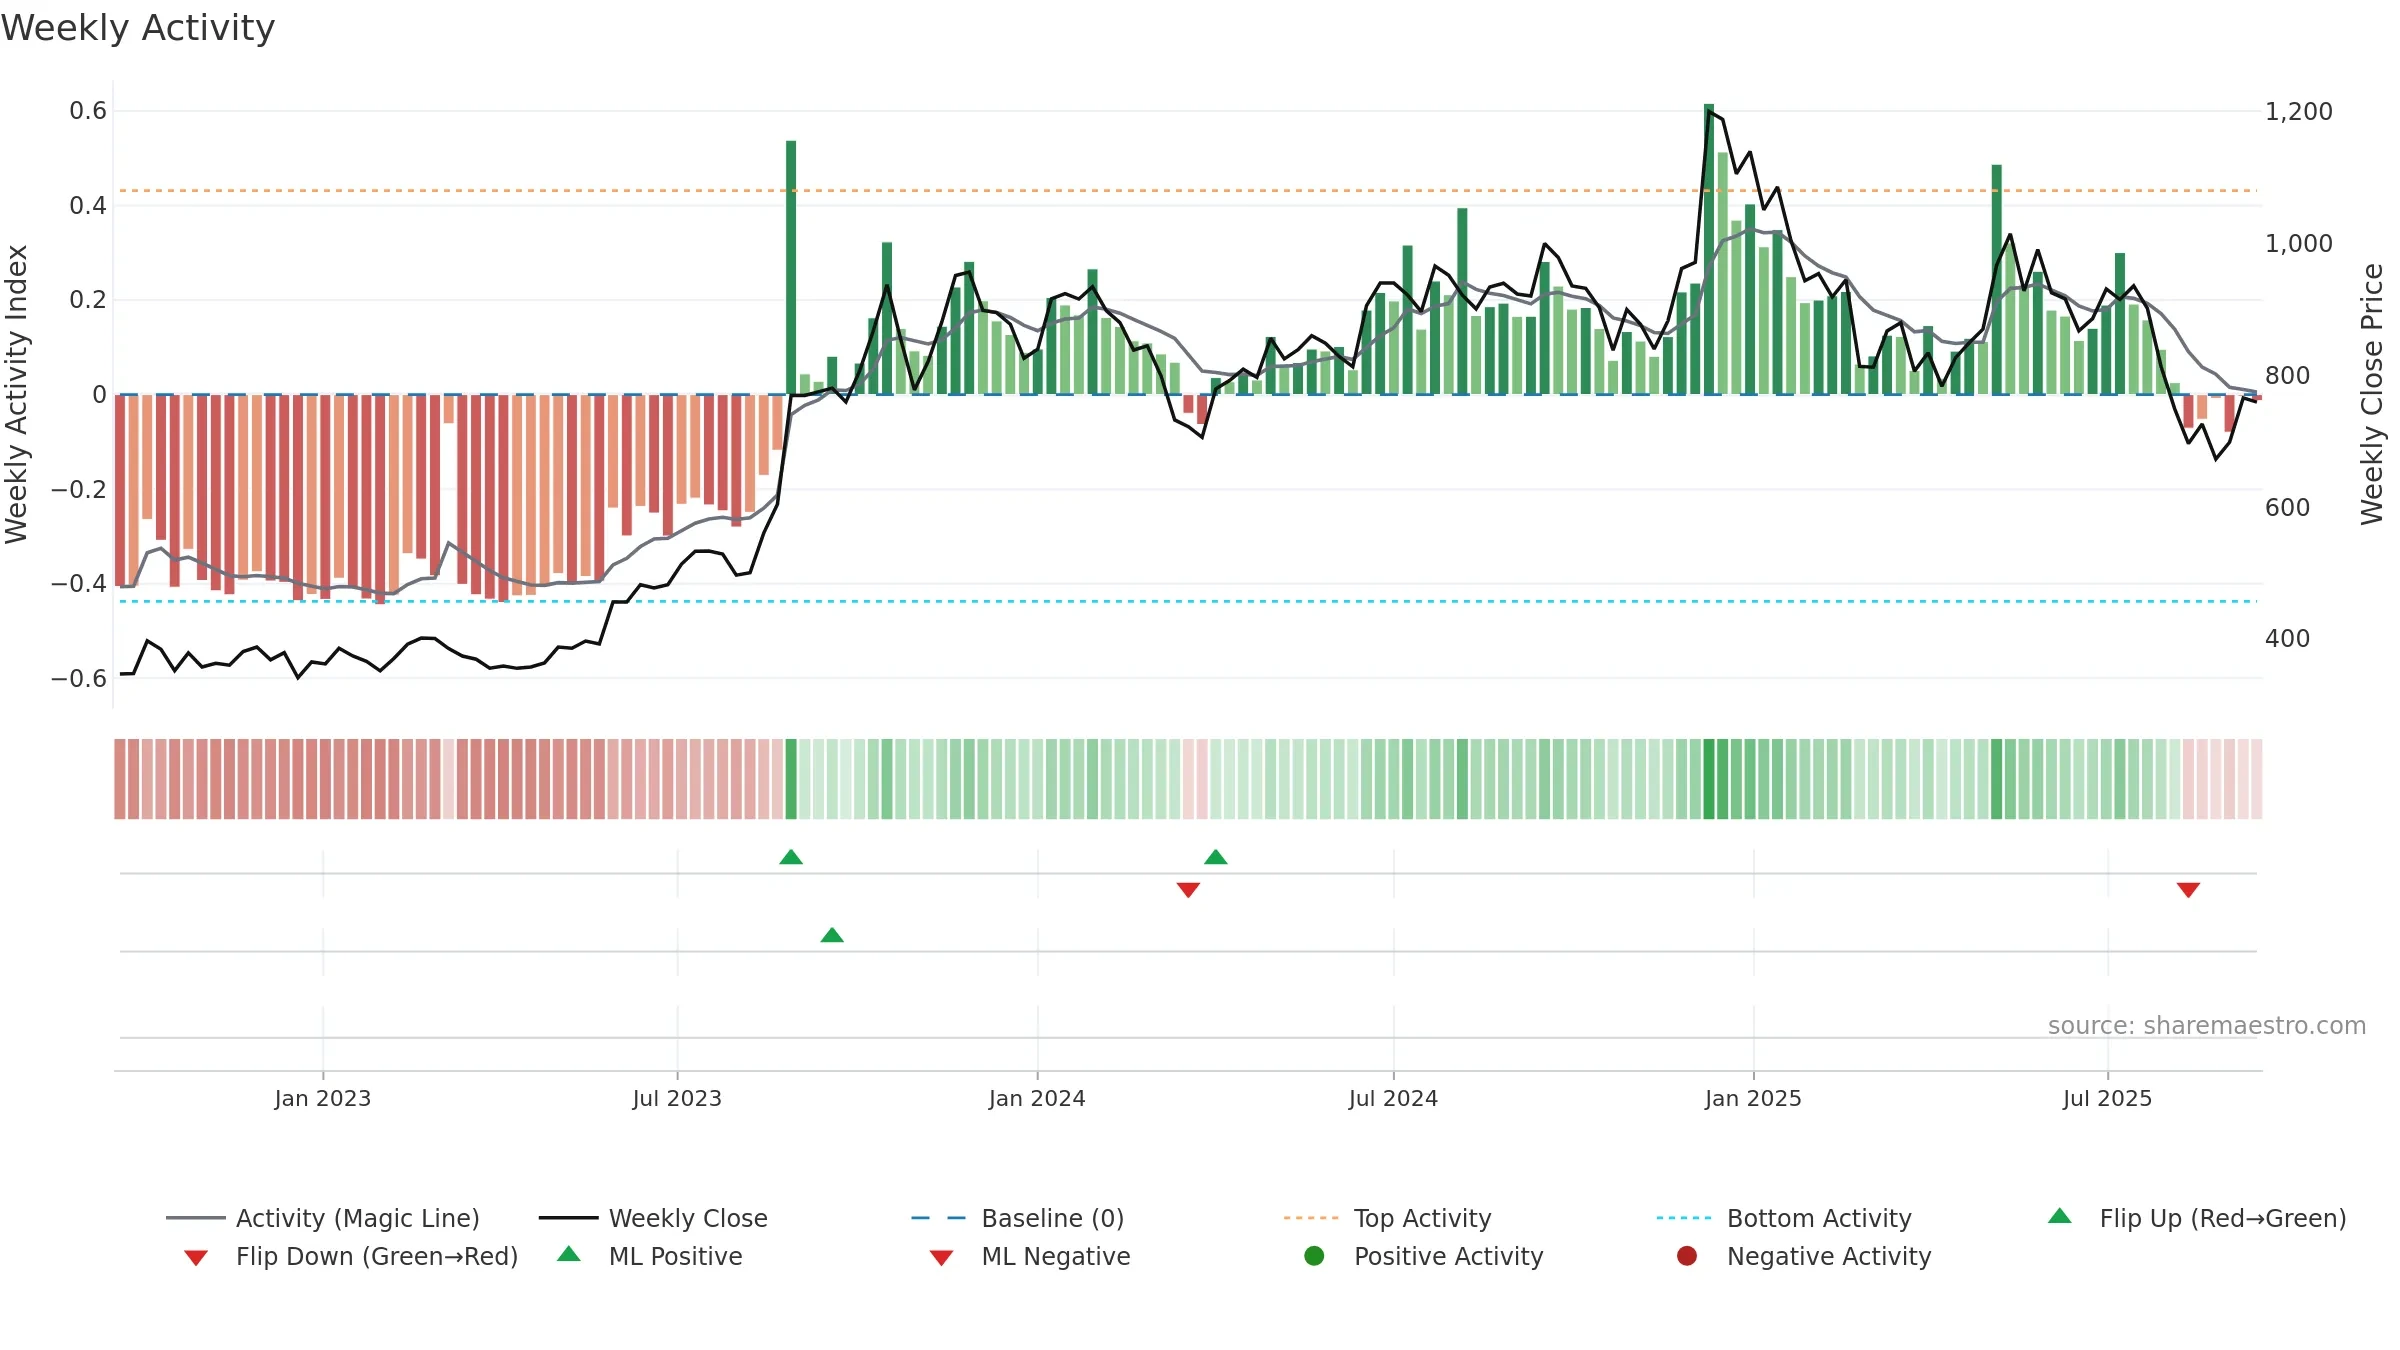Click the red flip-down marker near August 2025
This screenshot has height=1350, width=2400.
tap(2188, 890)
